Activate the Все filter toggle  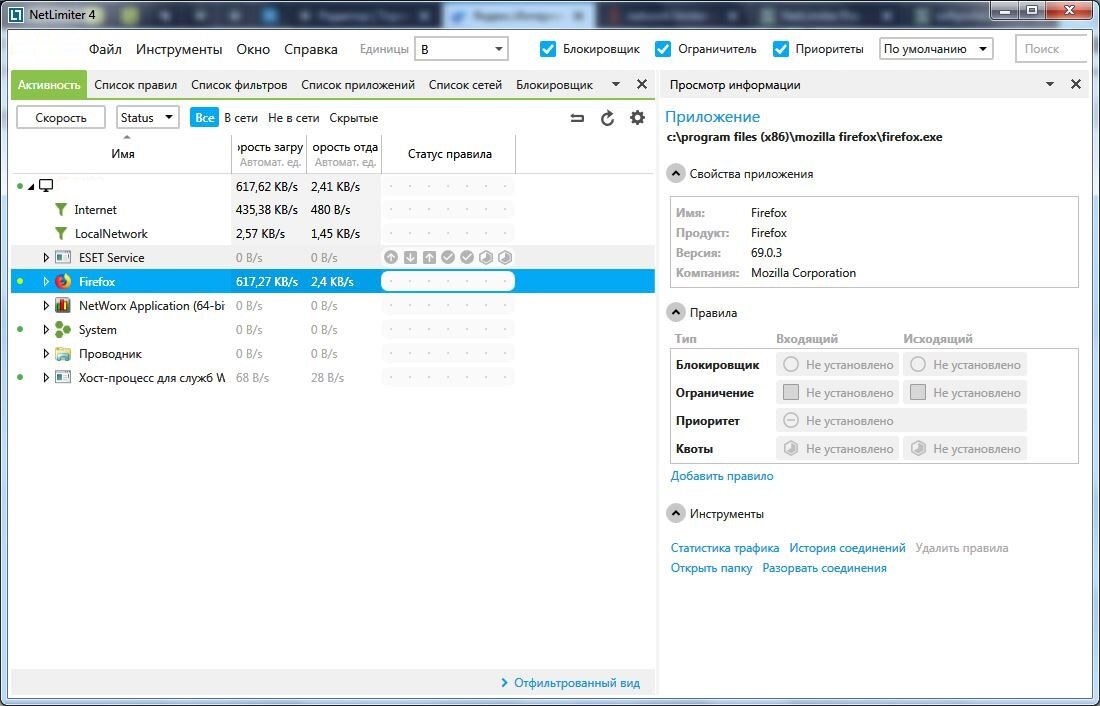click(x=204, y=118)
